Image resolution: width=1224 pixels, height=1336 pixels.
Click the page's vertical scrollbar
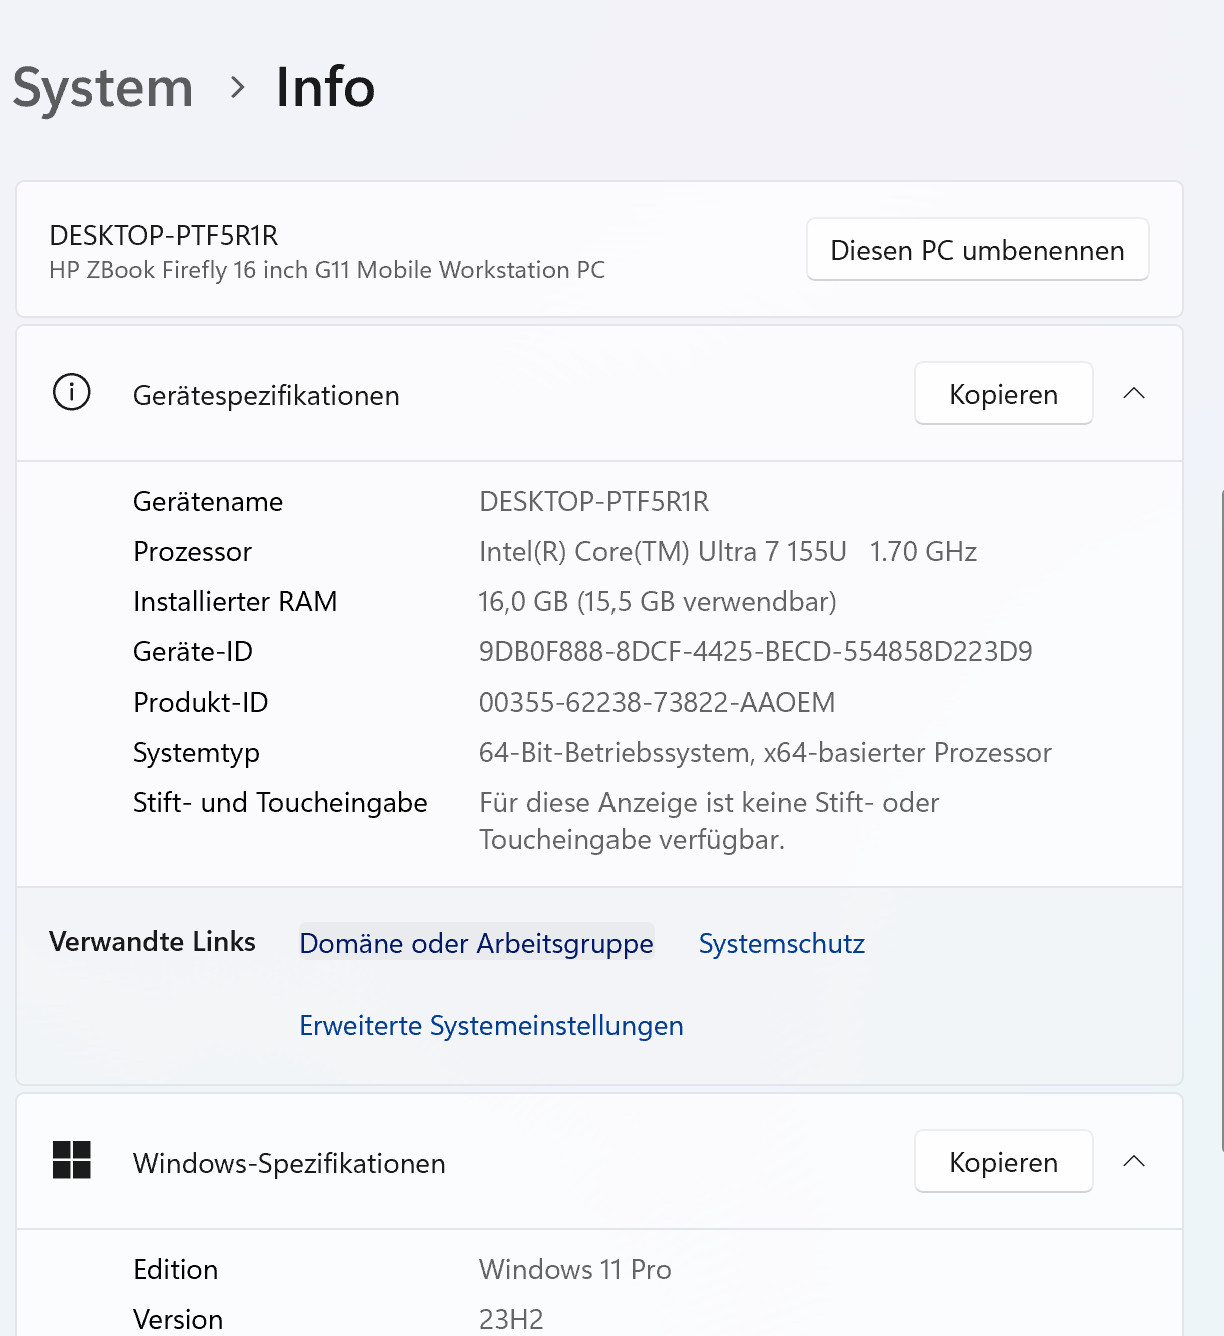[1220, 820]
